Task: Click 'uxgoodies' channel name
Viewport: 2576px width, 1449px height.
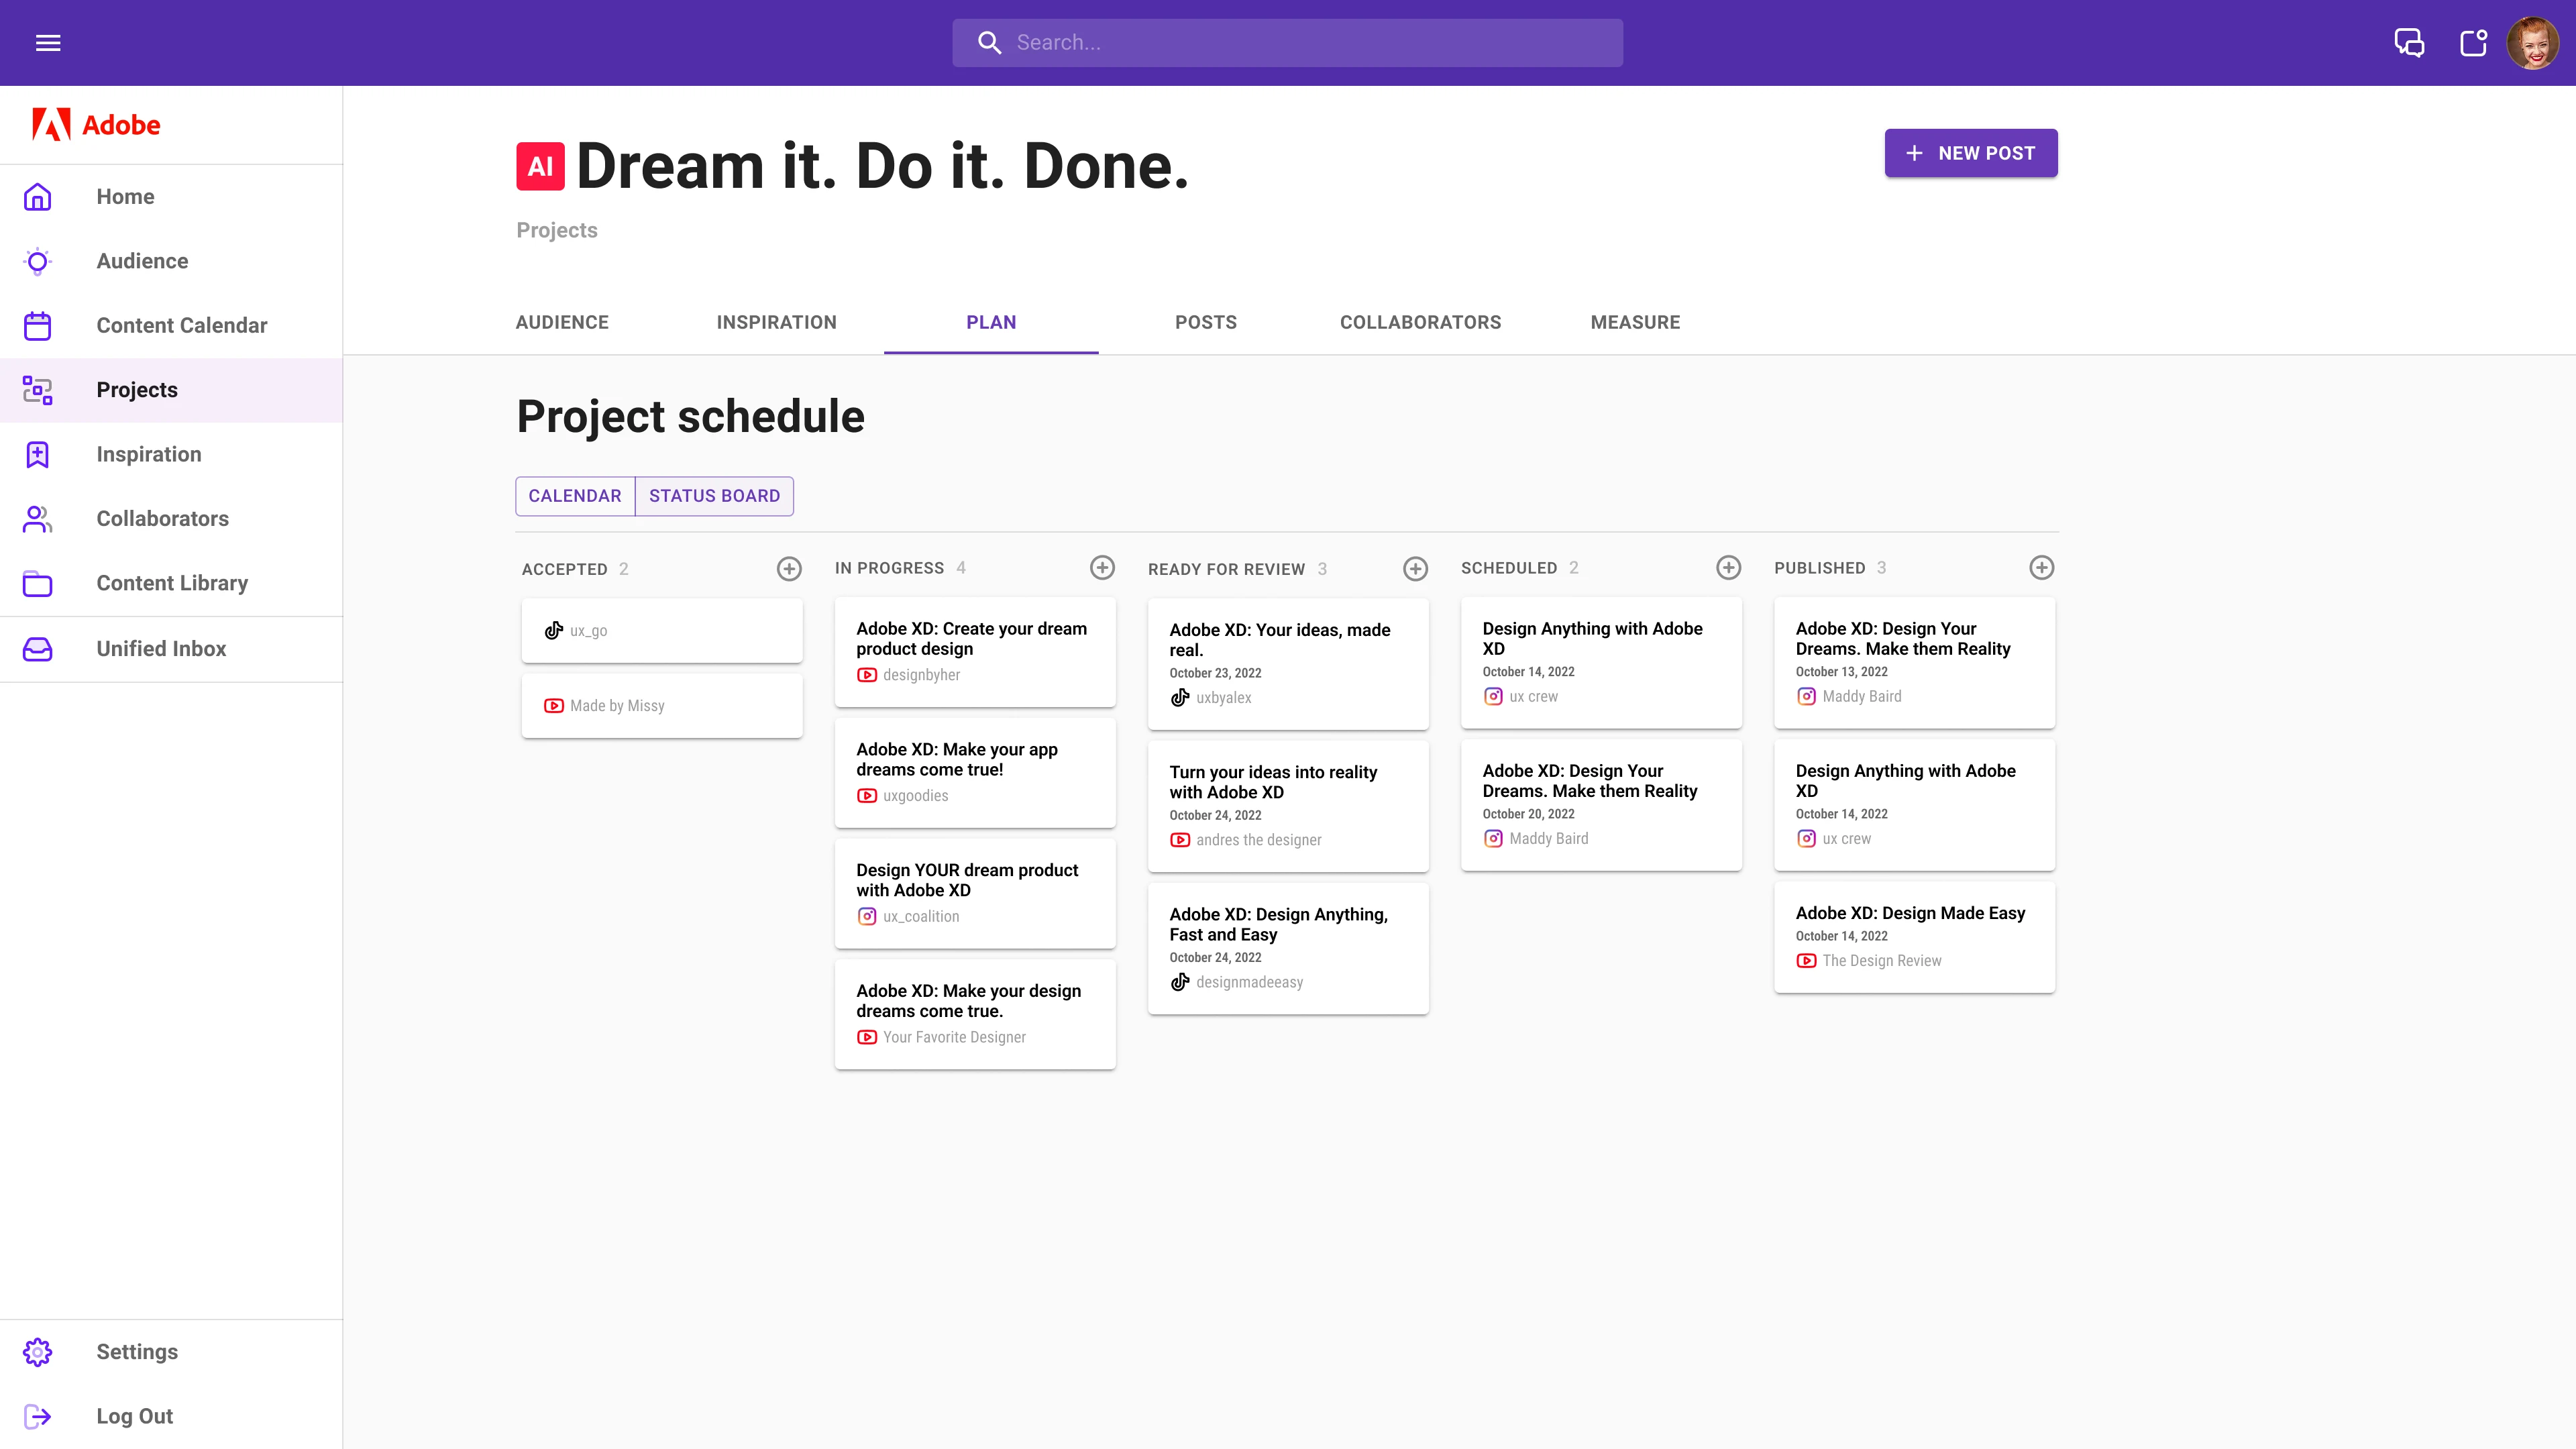Action: (915, 796)
